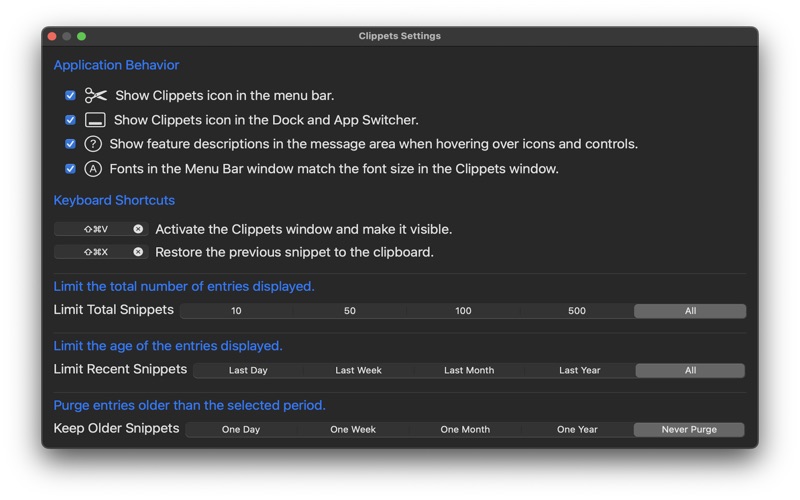Viewport: 800px width, 500px height.
Task: Keep older snippets for One Month
Action: pyautogui.click(x=465, y=430)
